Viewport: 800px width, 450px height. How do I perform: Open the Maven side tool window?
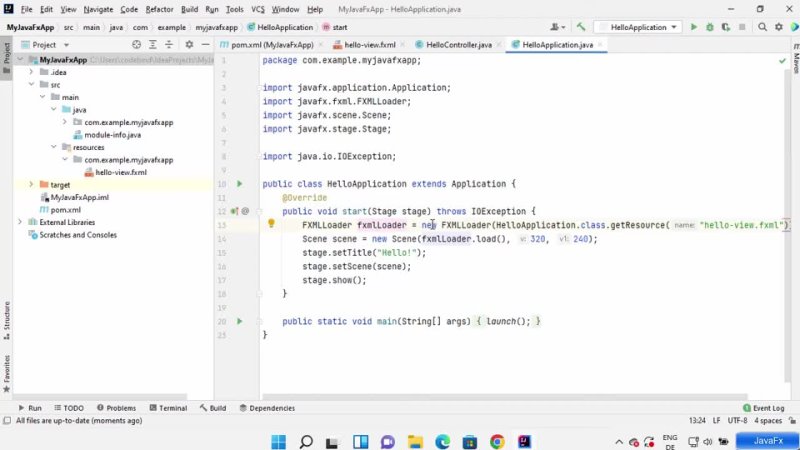795,58
